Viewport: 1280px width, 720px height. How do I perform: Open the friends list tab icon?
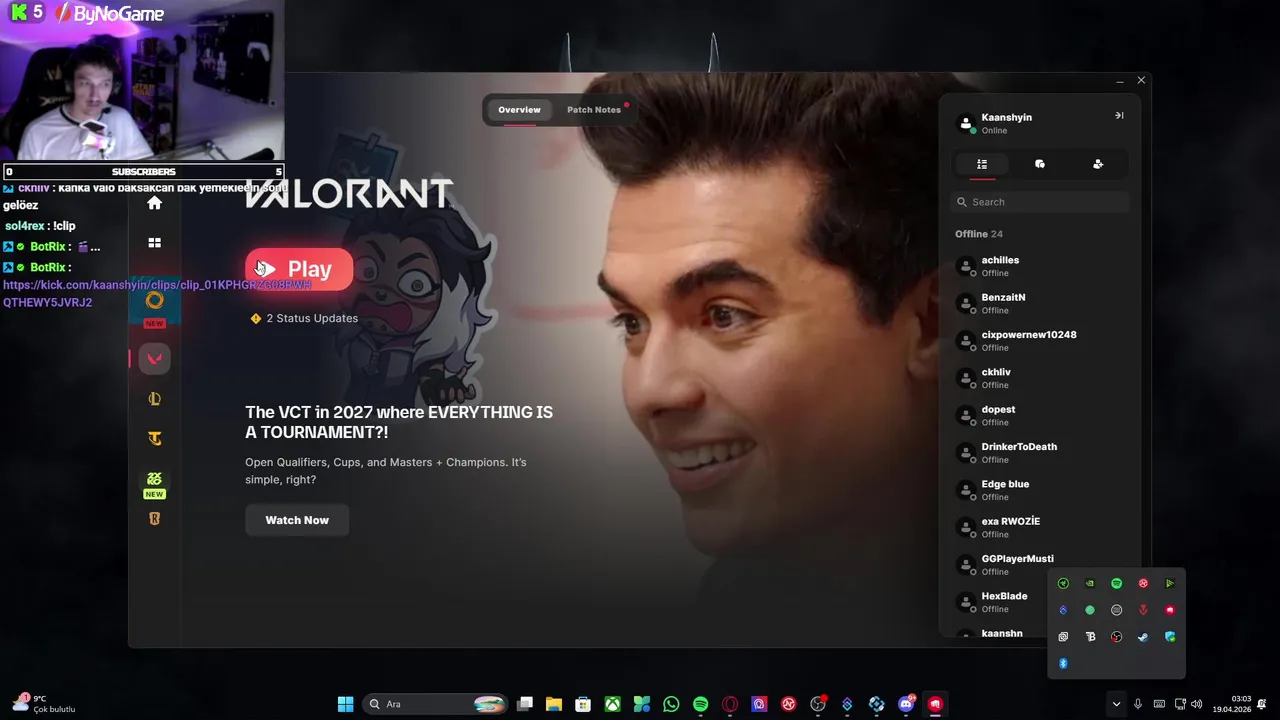point(982,164)
